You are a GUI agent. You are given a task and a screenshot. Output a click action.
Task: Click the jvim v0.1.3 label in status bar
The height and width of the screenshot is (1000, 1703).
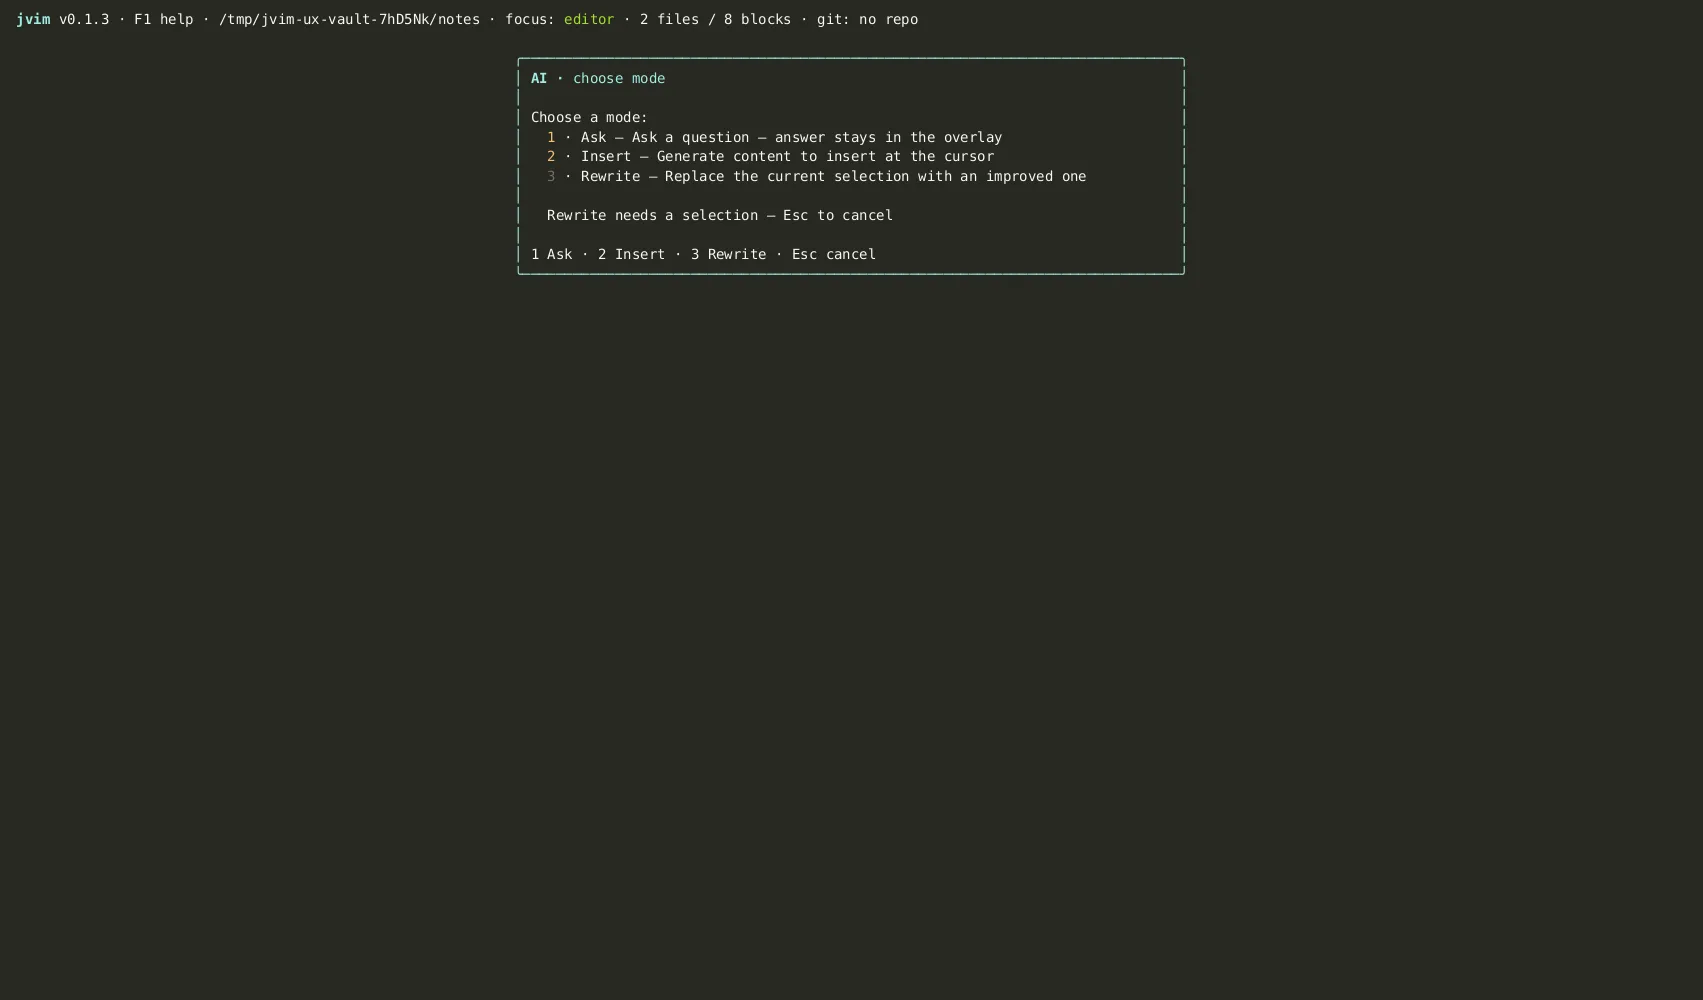[63, 19]
